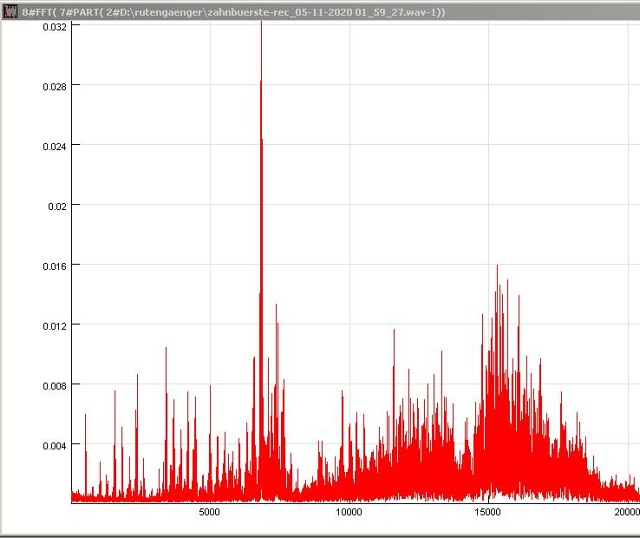Click the y-axis label 0.012
Image resolution: width=640 pixels, height=538 pixels.
[x=54, y=327]
